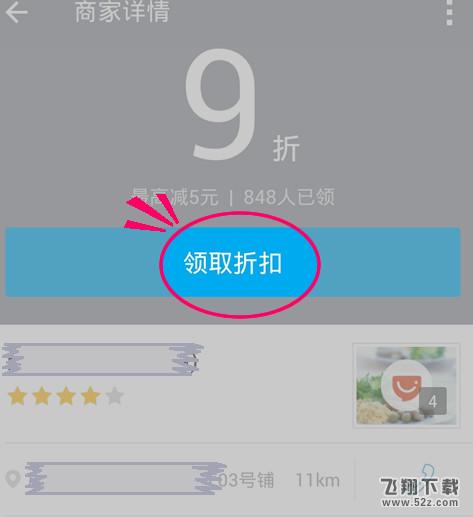Viewport: 473px width, 517px height.
Task: Tap the 领取折扣 button
Action: pyautogui.click(x=233, y=262)
